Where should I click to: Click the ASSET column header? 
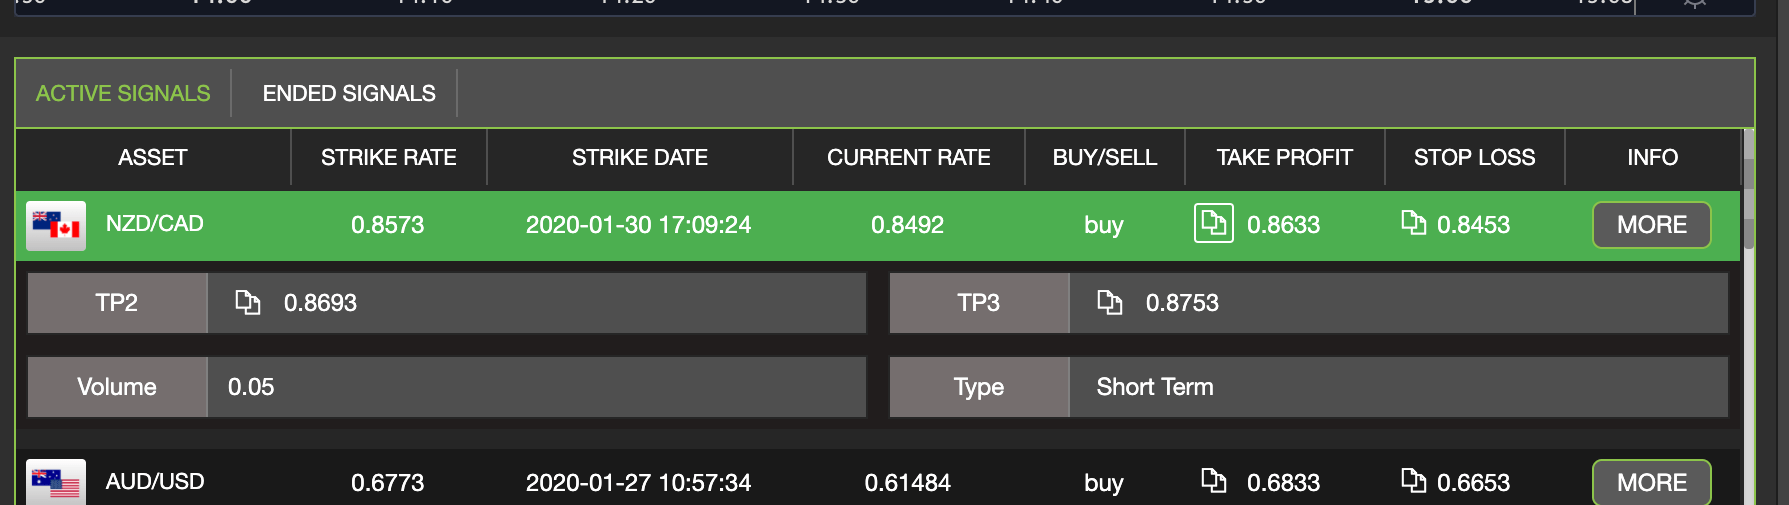point(153,157)
